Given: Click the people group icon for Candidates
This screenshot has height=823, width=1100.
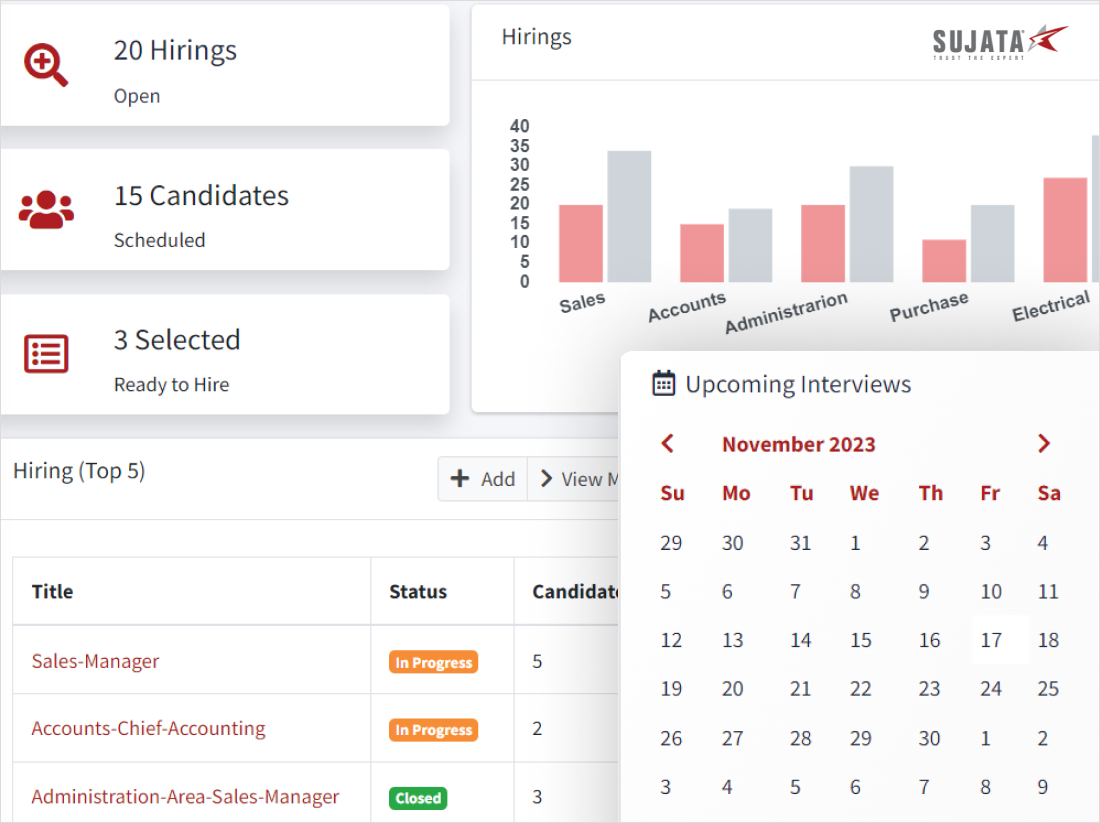Looking at the screenshot, I should (46, 210).
